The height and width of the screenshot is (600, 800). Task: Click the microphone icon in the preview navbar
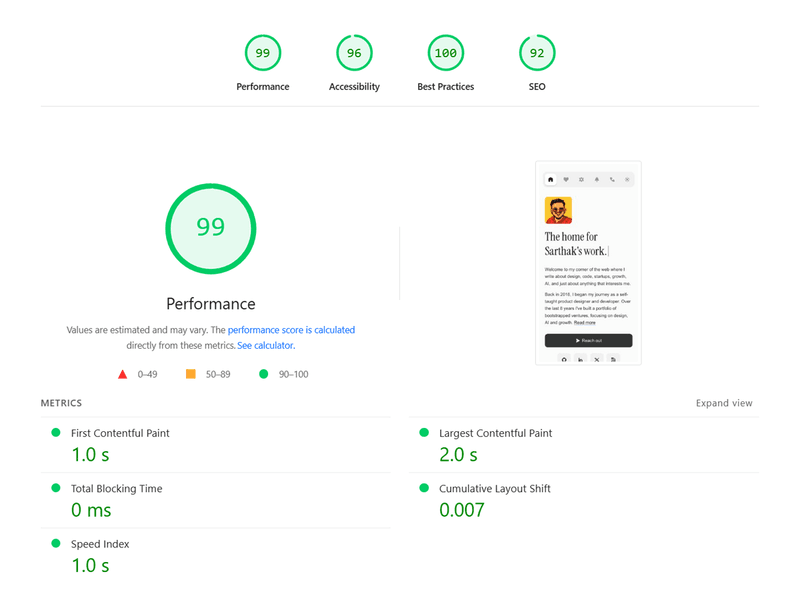point(597,180)
